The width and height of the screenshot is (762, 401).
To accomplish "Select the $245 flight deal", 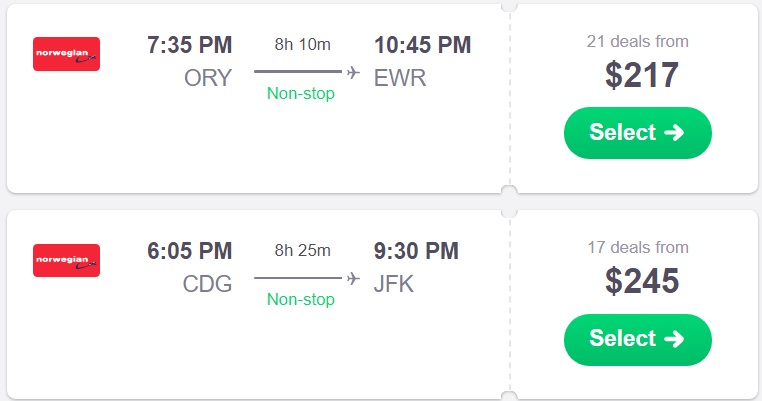I will (x=637, y=339).
